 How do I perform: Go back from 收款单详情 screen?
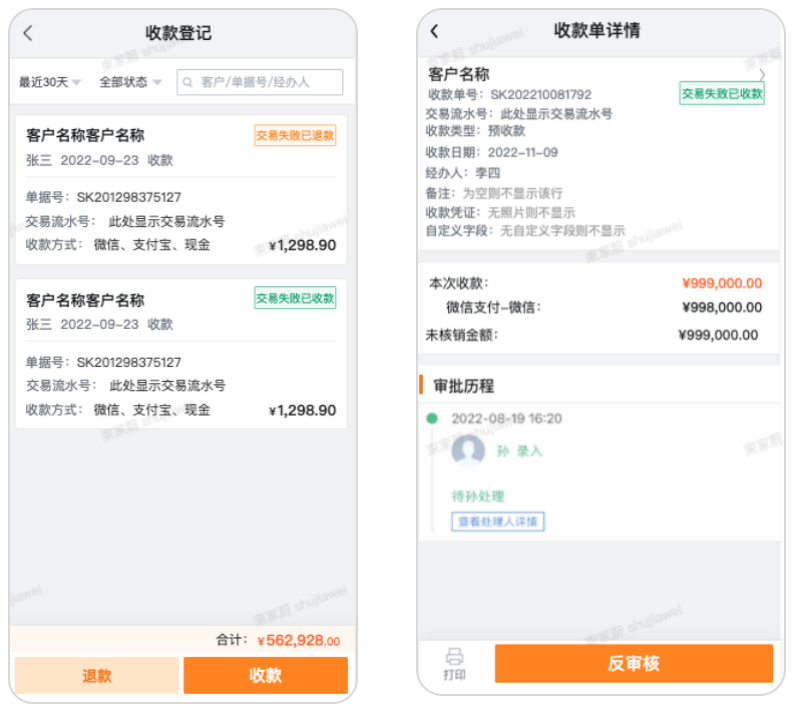click(435, 31)
